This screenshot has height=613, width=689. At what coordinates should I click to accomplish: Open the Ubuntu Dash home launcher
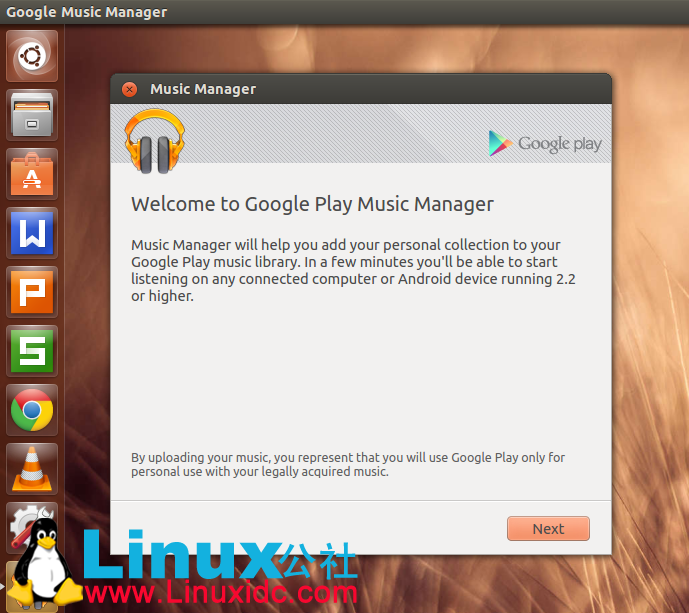32,56
